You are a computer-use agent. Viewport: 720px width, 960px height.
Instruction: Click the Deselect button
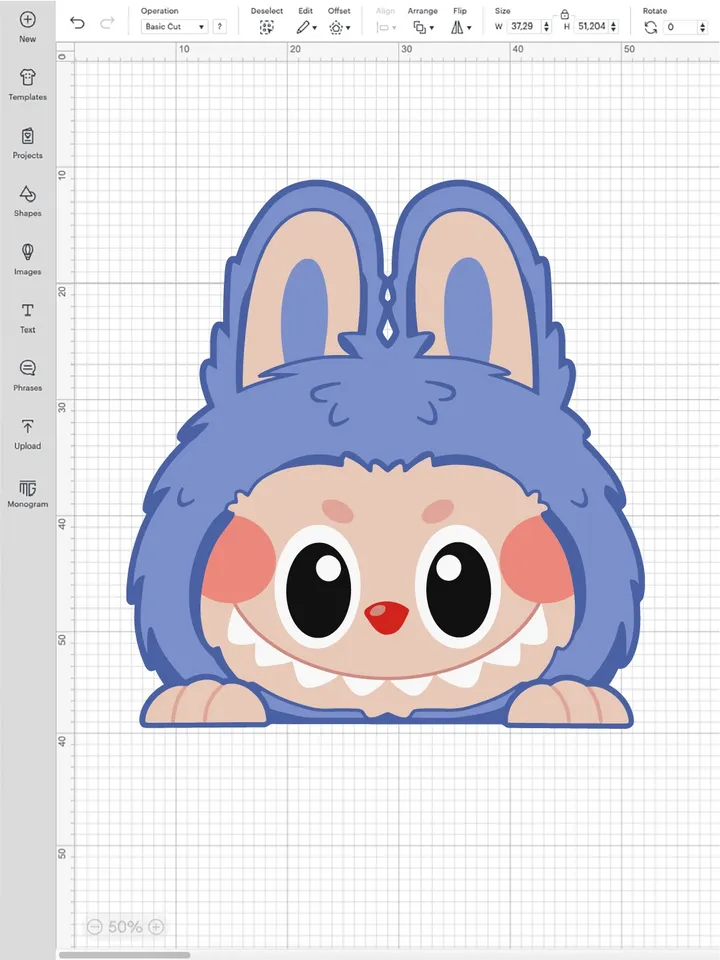click(x=266, y=28)
